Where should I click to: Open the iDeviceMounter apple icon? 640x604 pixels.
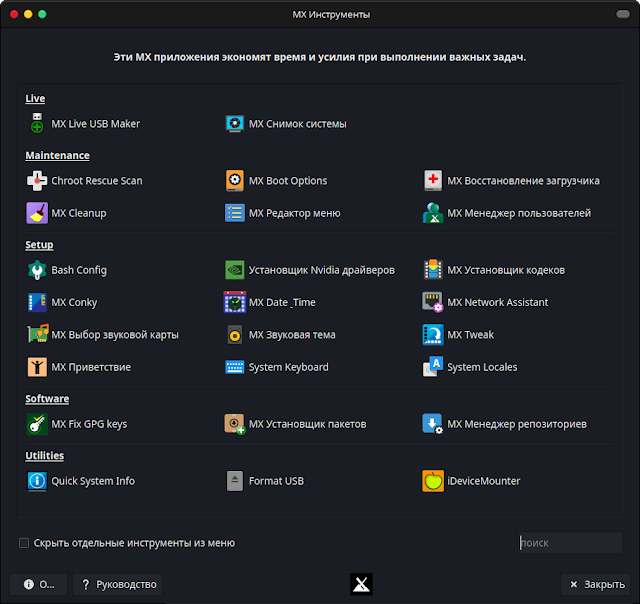point(433,481)
